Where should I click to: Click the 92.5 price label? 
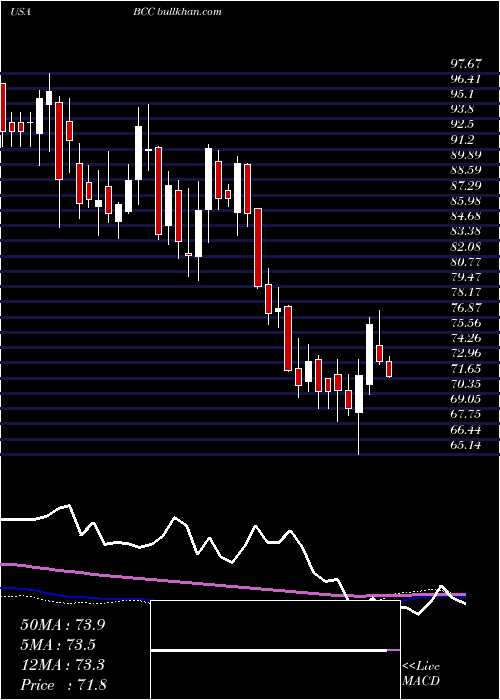click(462, 125)
